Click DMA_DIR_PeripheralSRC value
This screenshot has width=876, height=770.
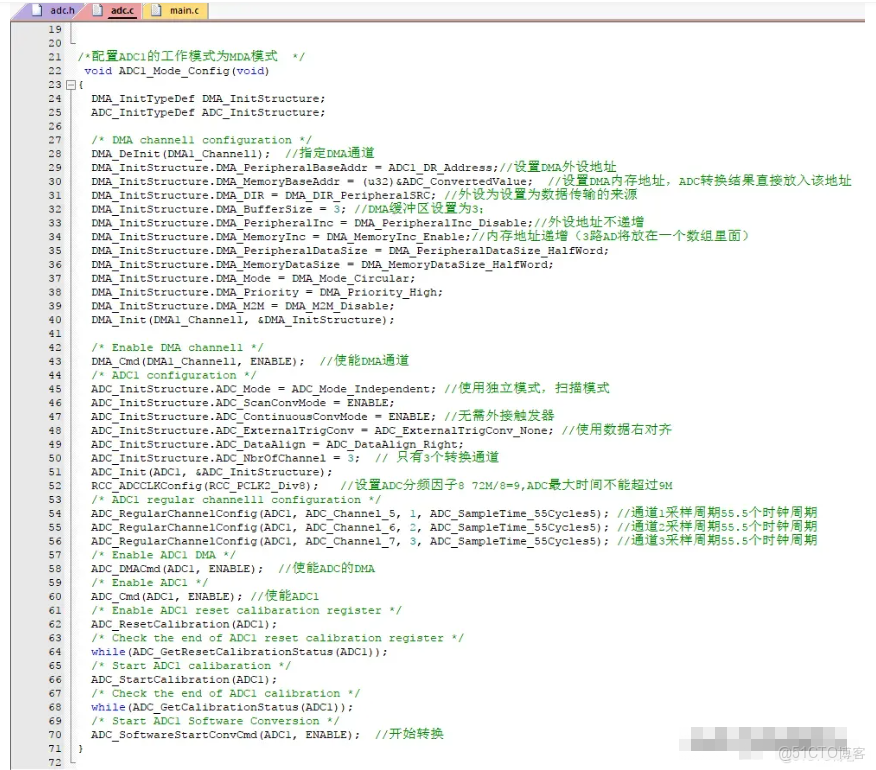[x=360, y=196]
